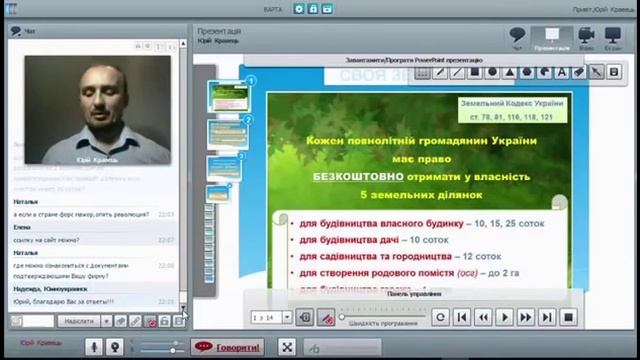
Task: Click the phone-shaped button beside slide selector
Action: point(304,317)
